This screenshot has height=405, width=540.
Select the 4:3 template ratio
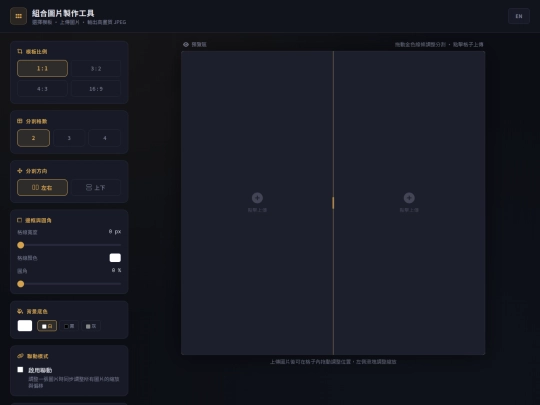tap(42, 89)
